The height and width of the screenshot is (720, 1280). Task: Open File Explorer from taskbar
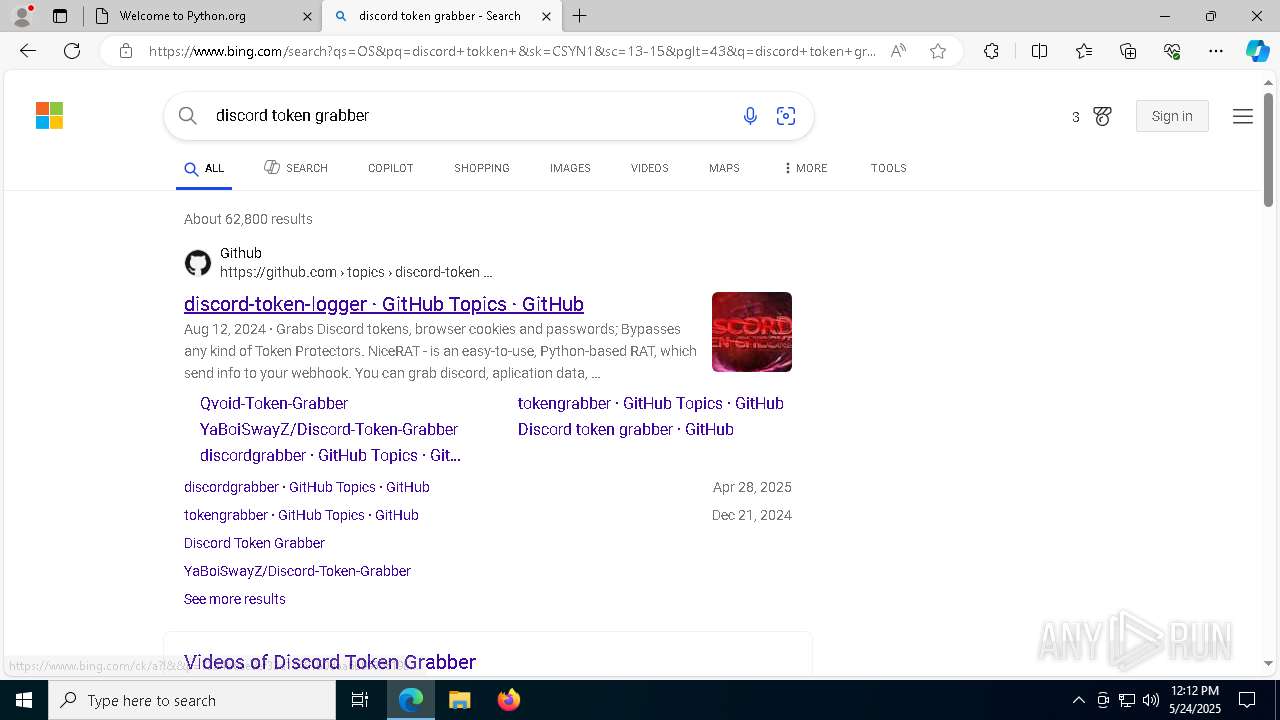pos(459,700)
